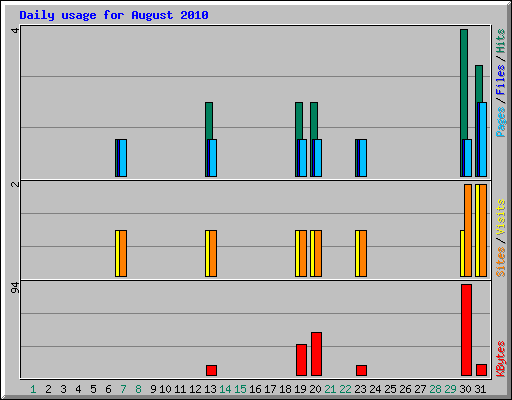
Task: Click the green hits bar for day 31
Action: click(x=479, y=84)
